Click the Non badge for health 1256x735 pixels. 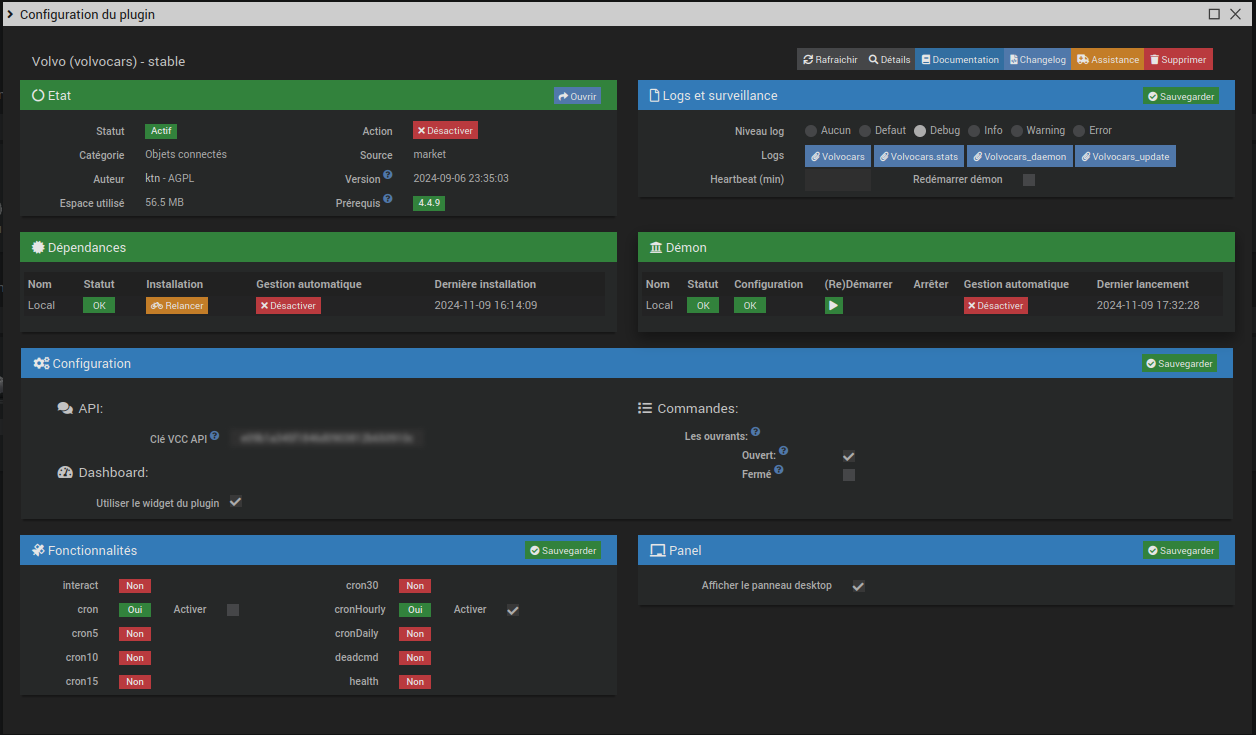[415, 682]
